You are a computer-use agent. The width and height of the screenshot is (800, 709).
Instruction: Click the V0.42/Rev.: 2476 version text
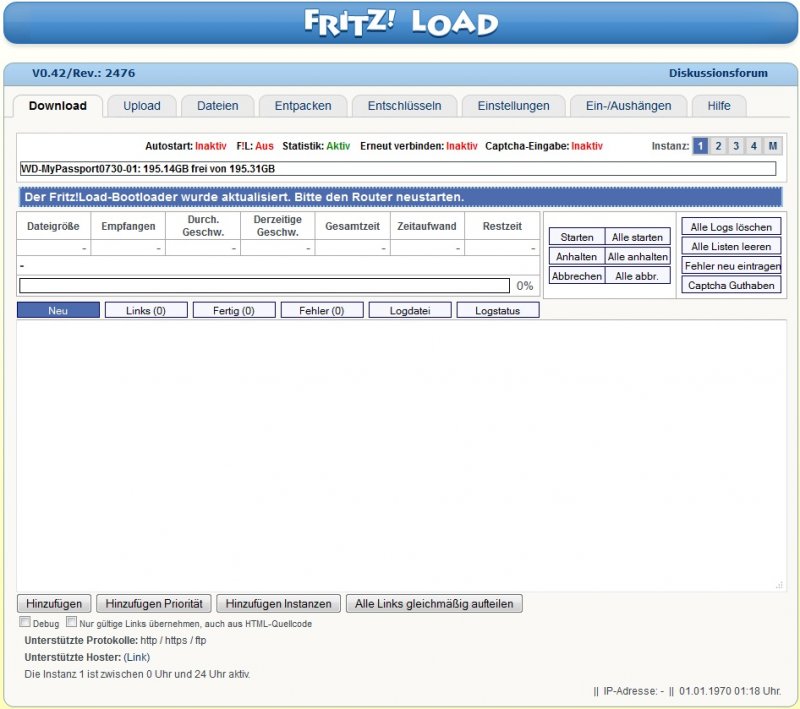84,73
